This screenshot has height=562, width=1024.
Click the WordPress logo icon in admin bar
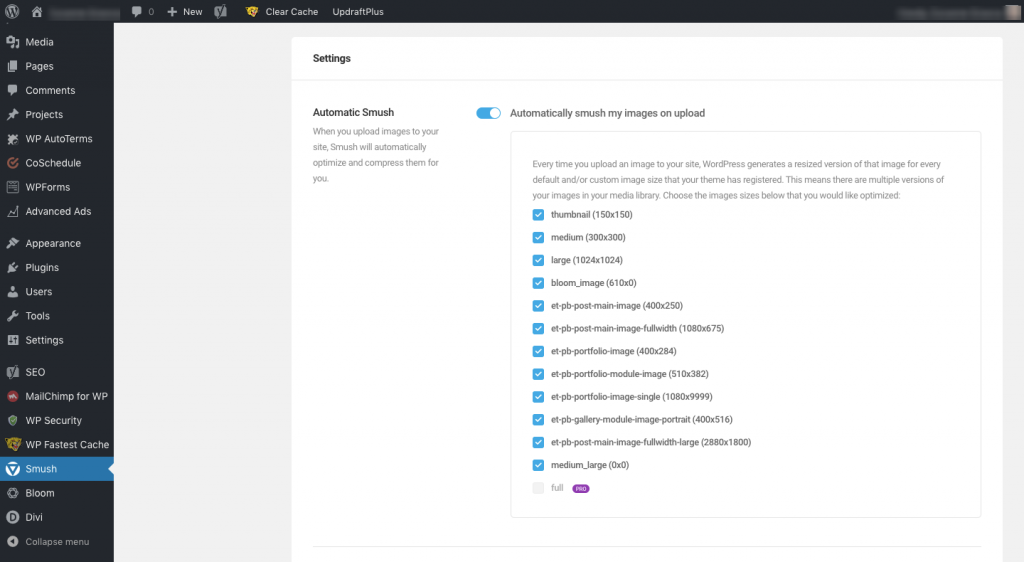(x=12, y=12)
